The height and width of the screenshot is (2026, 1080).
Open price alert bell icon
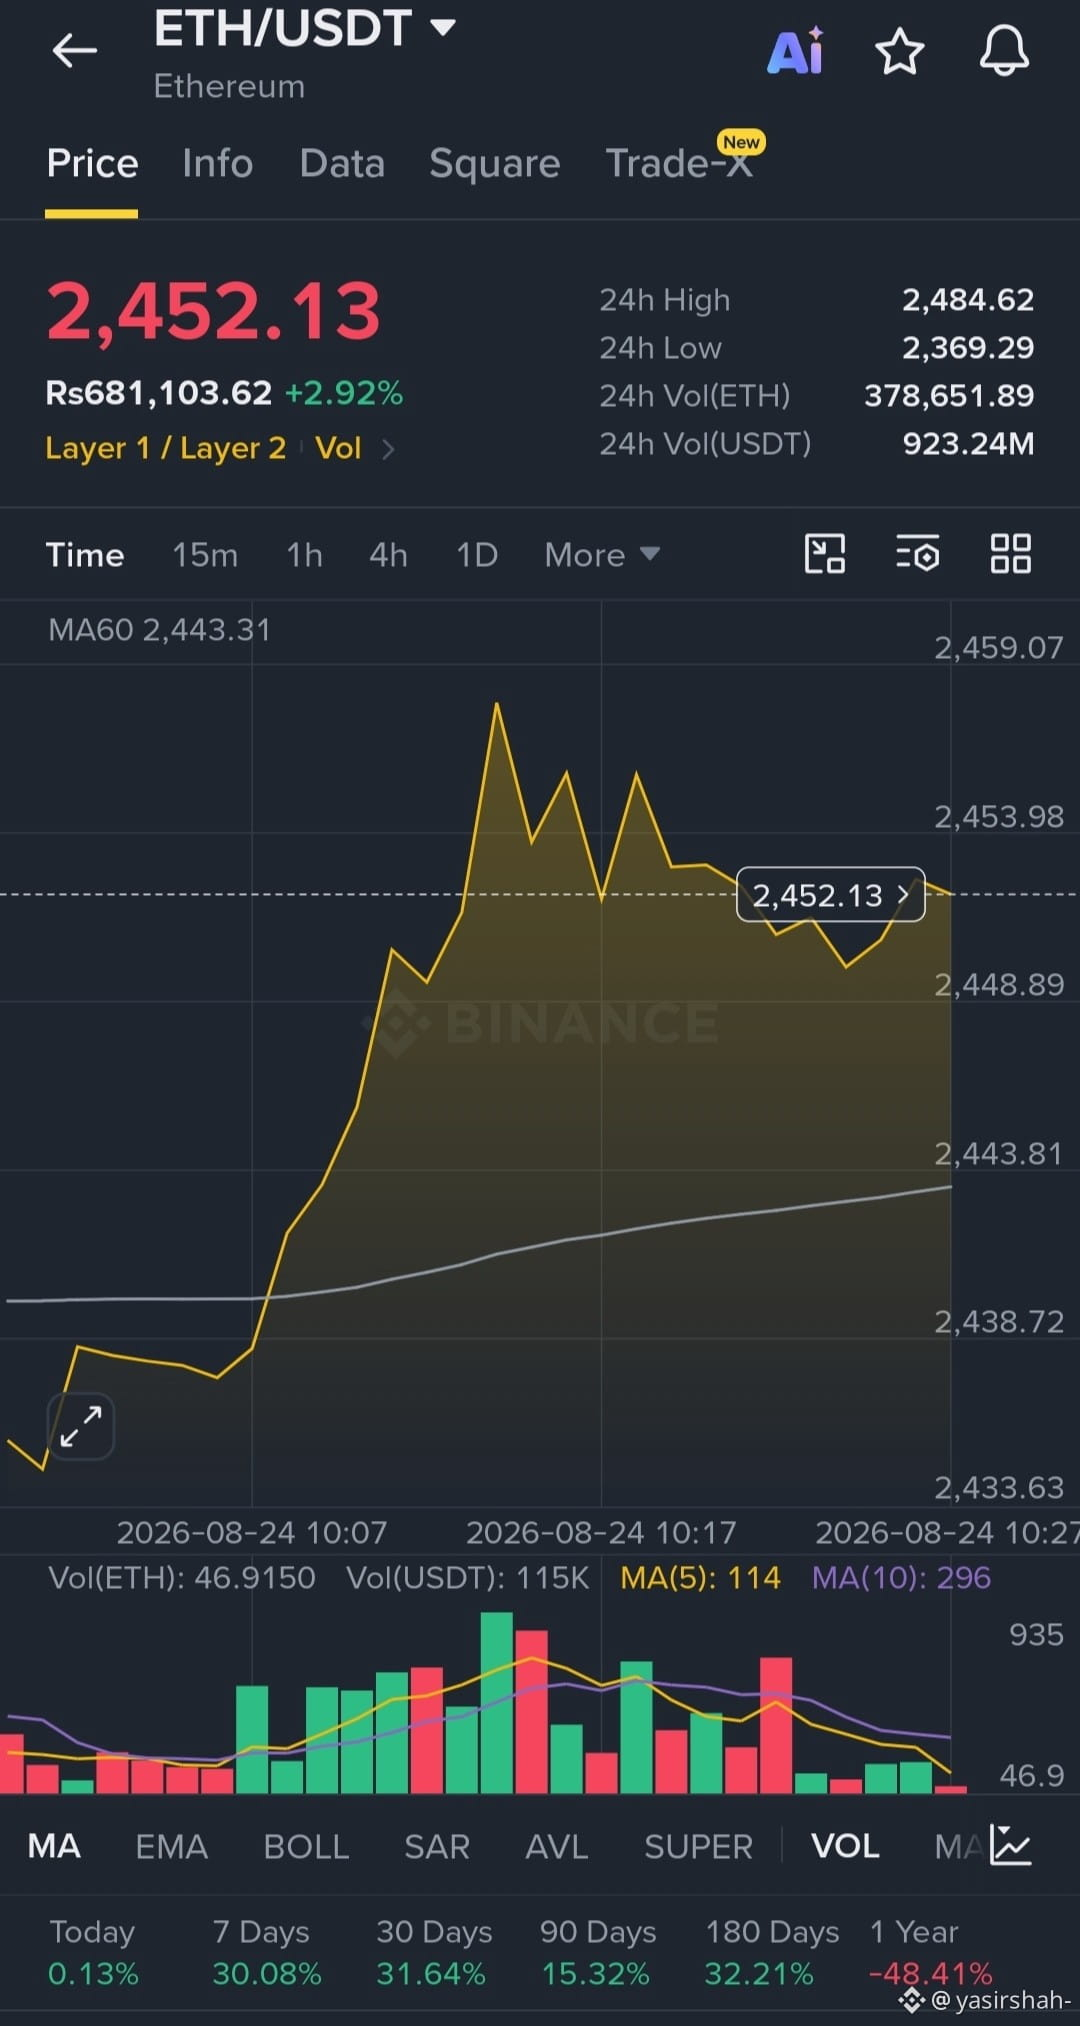pos(1003,50)
